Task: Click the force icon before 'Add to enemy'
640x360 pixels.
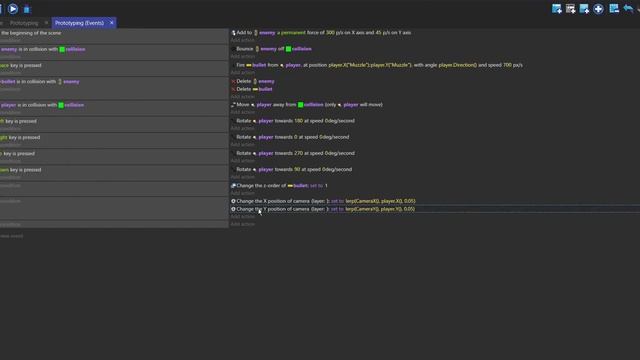Action: coord(233,33)
